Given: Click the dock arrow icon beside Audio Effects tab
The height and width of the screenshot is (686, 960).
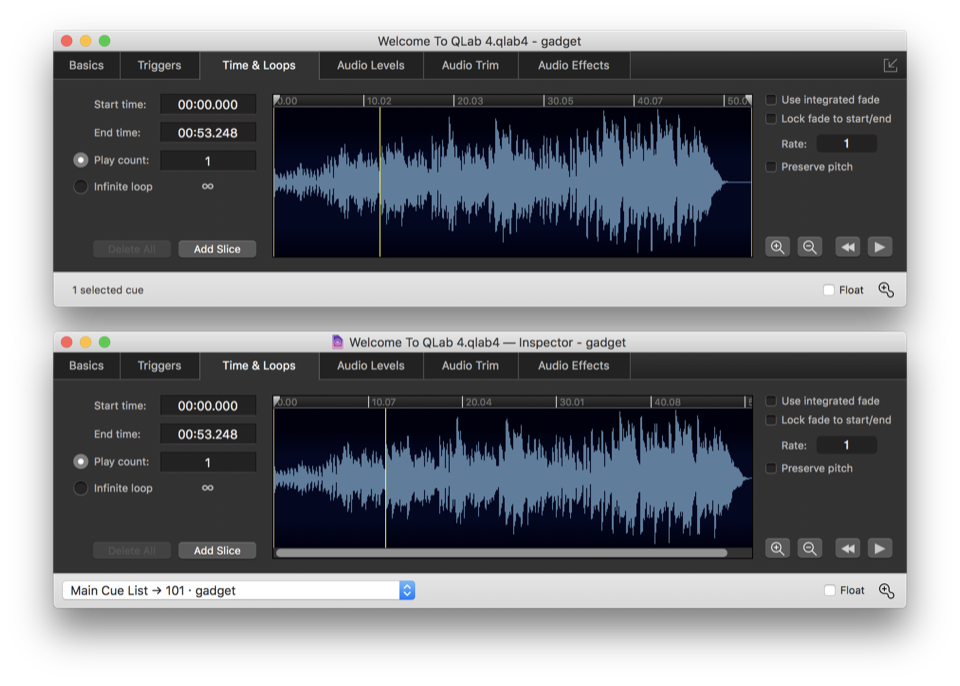Looking at the screenshot, I should [x=890, y=65].
